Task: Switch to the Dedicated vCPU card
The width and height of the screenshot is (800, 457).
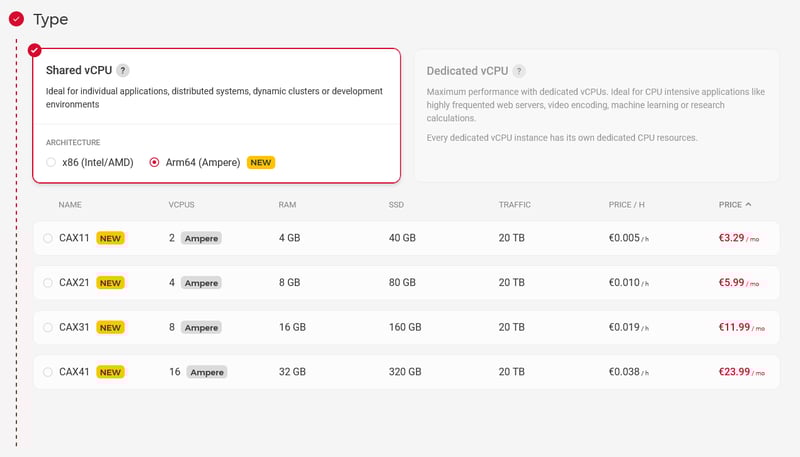Action: pos(596,115)
